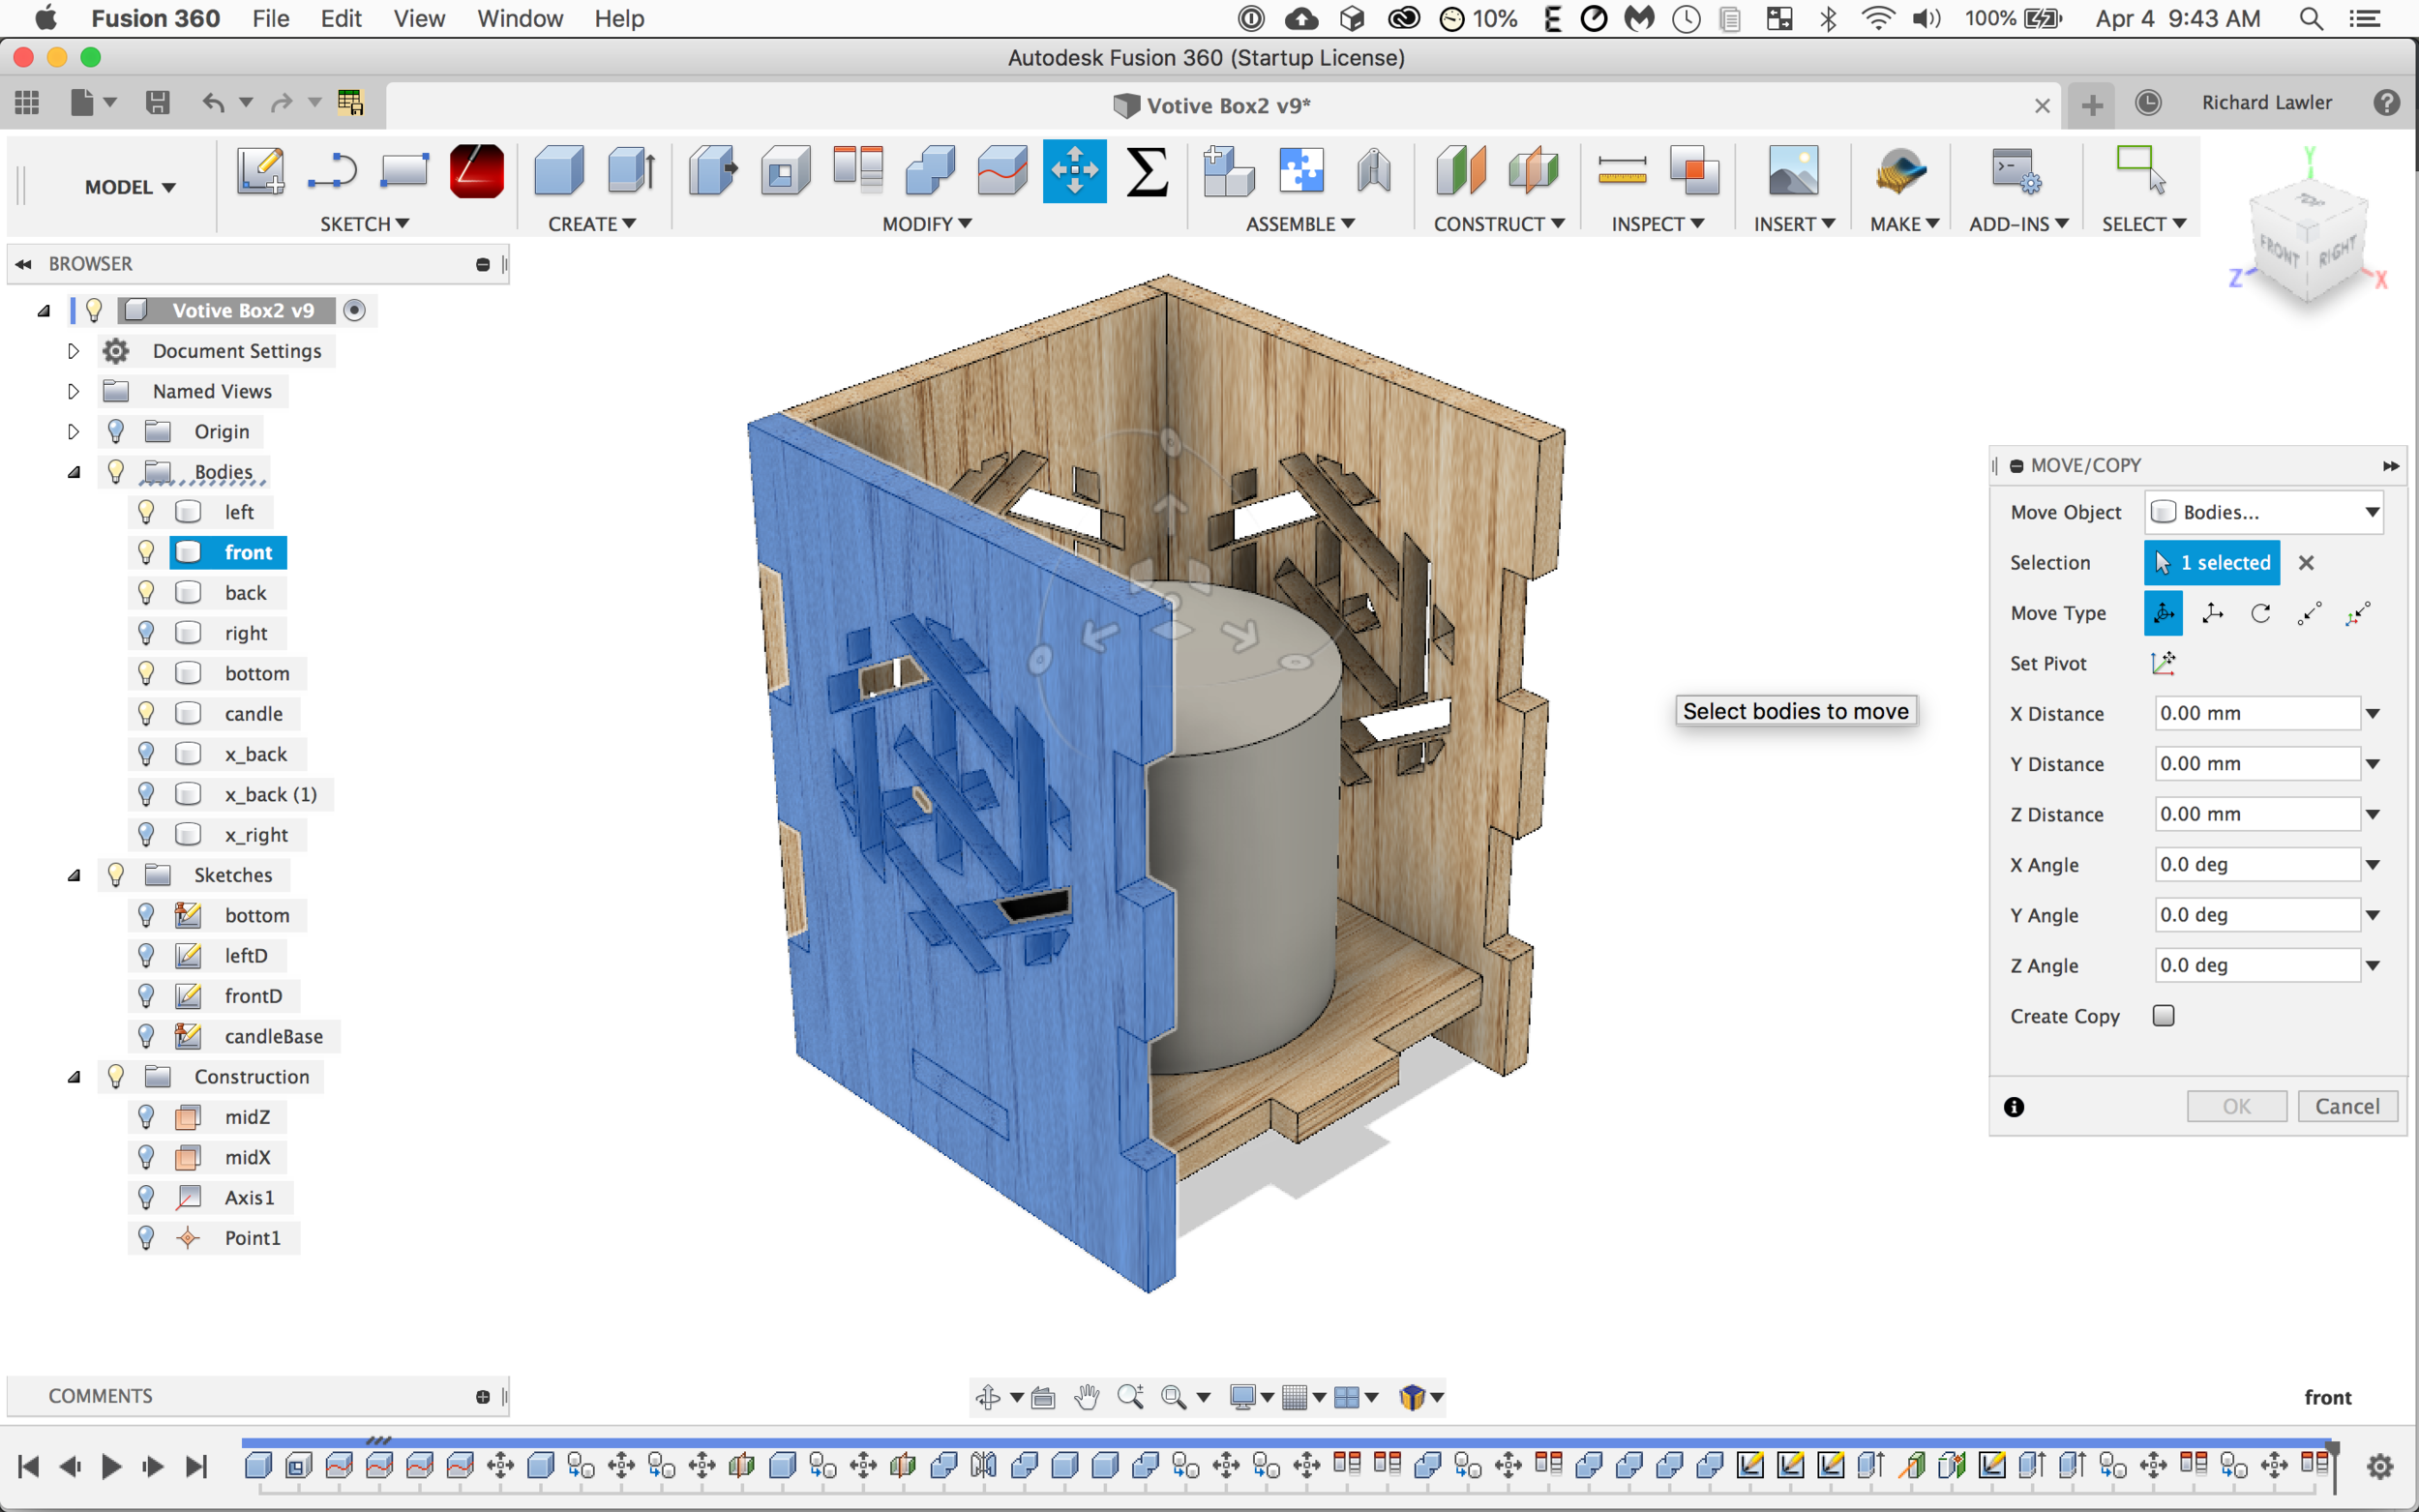Image resolution: width=2419 pixels, height=1512 pixels.
Task: Click the Insert Decal image icon
Action: pos(1793,171)
